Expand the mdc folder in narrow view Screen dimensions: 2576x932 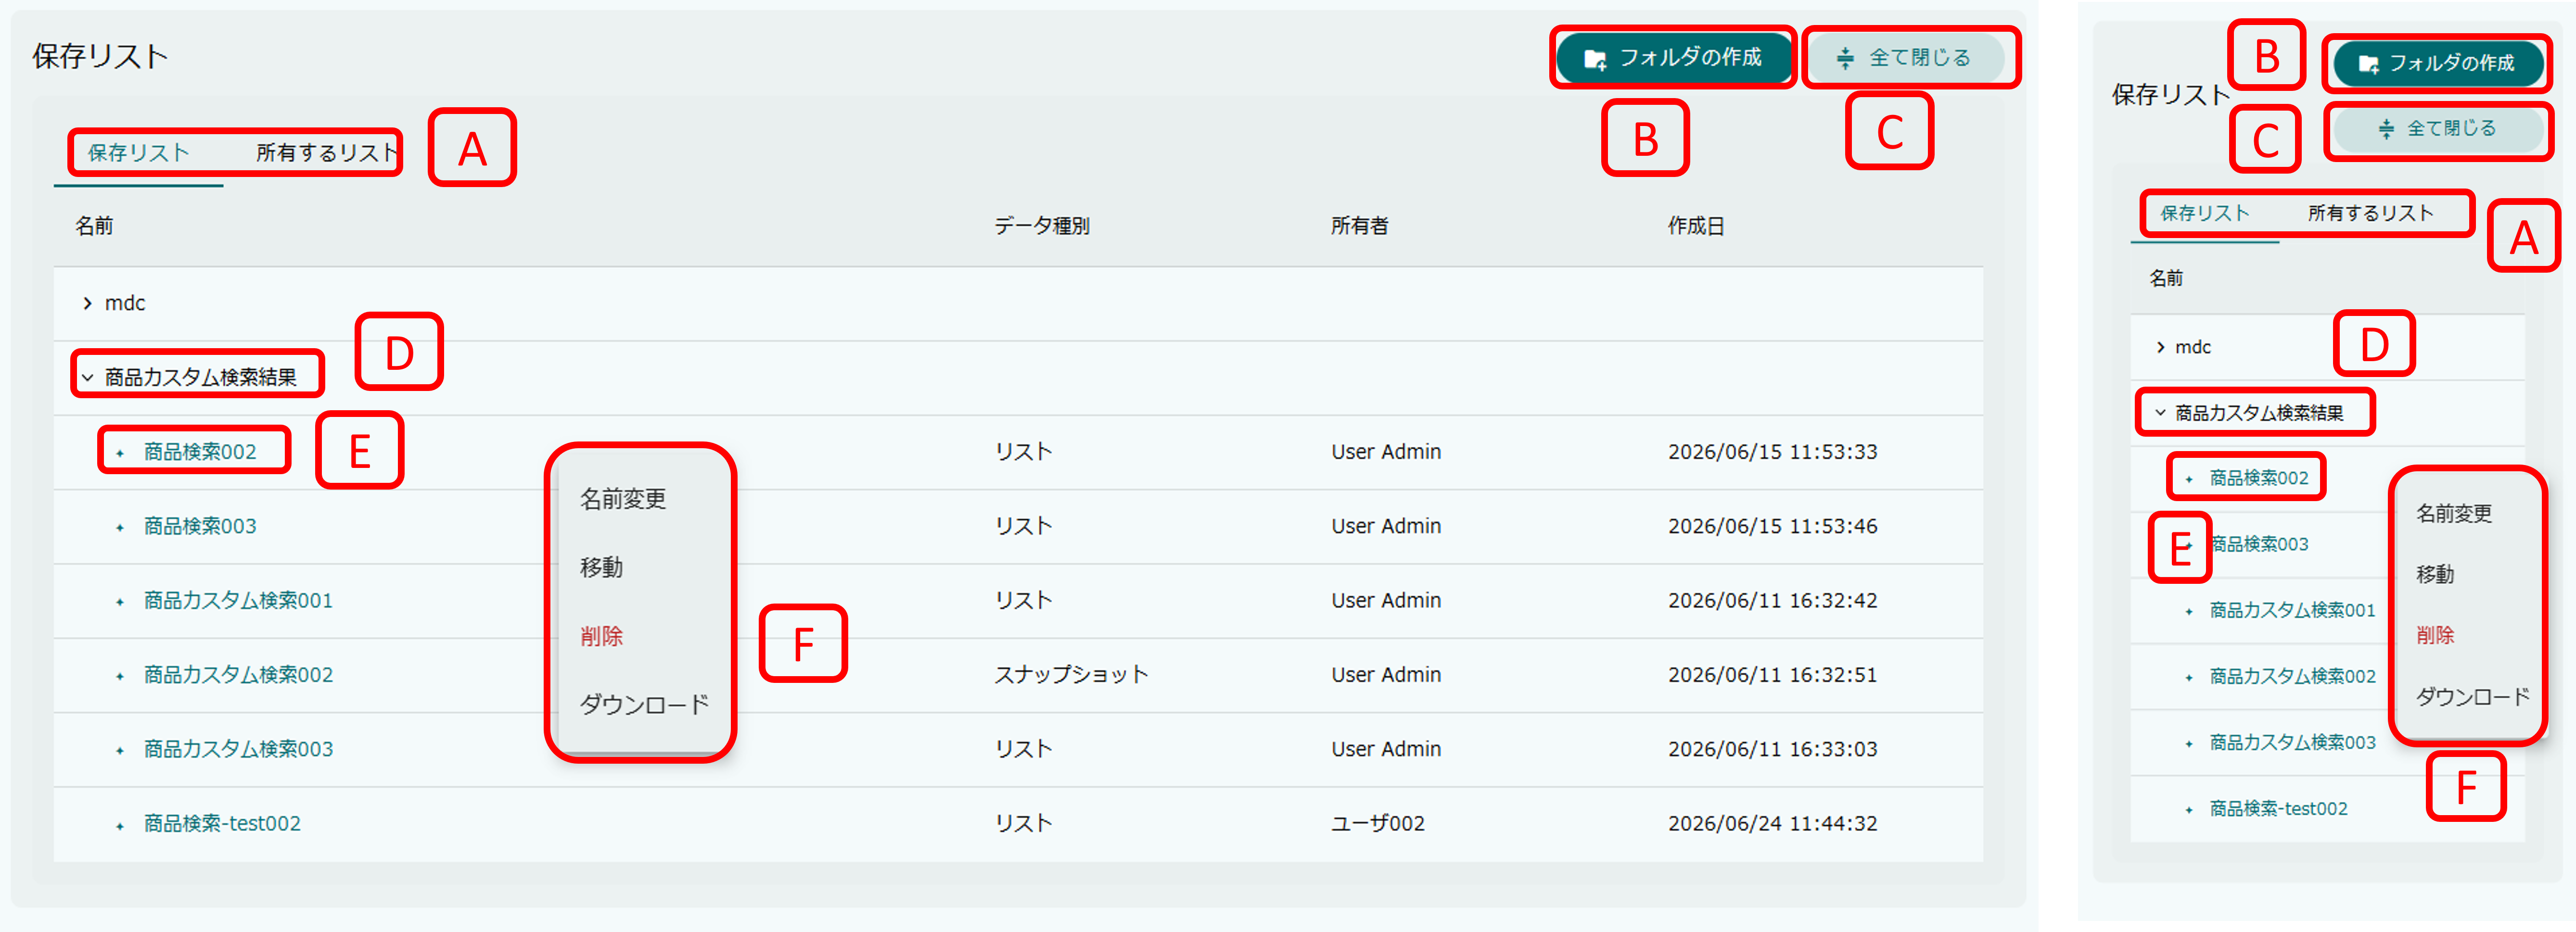tap(2161, 347)
